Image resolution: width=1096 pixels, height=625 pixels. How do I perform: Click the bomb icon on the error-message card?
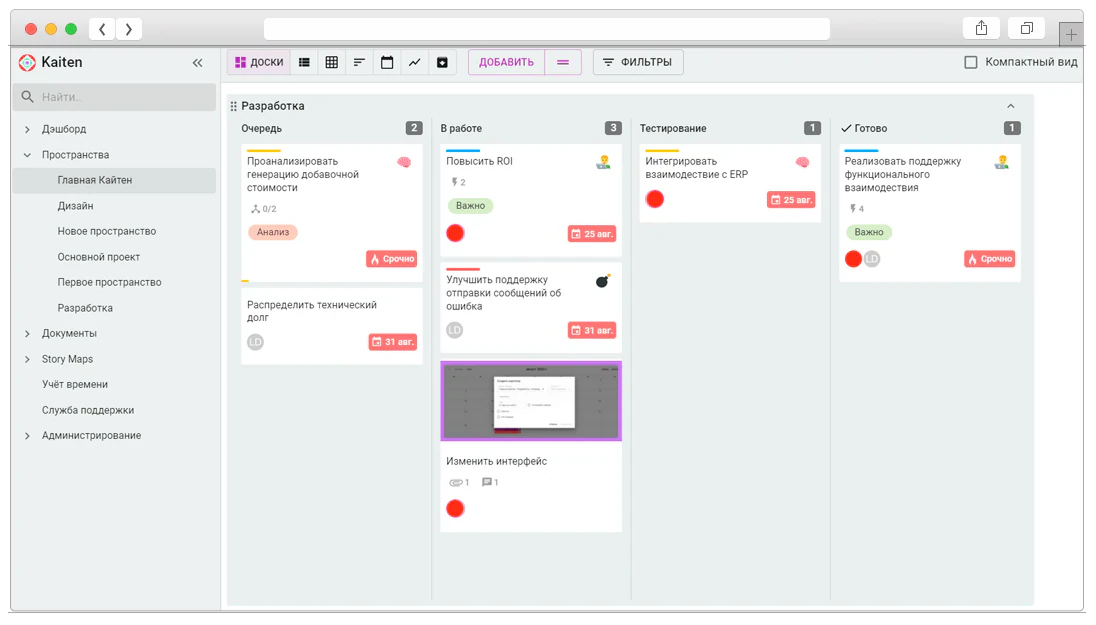coord(603,281)
